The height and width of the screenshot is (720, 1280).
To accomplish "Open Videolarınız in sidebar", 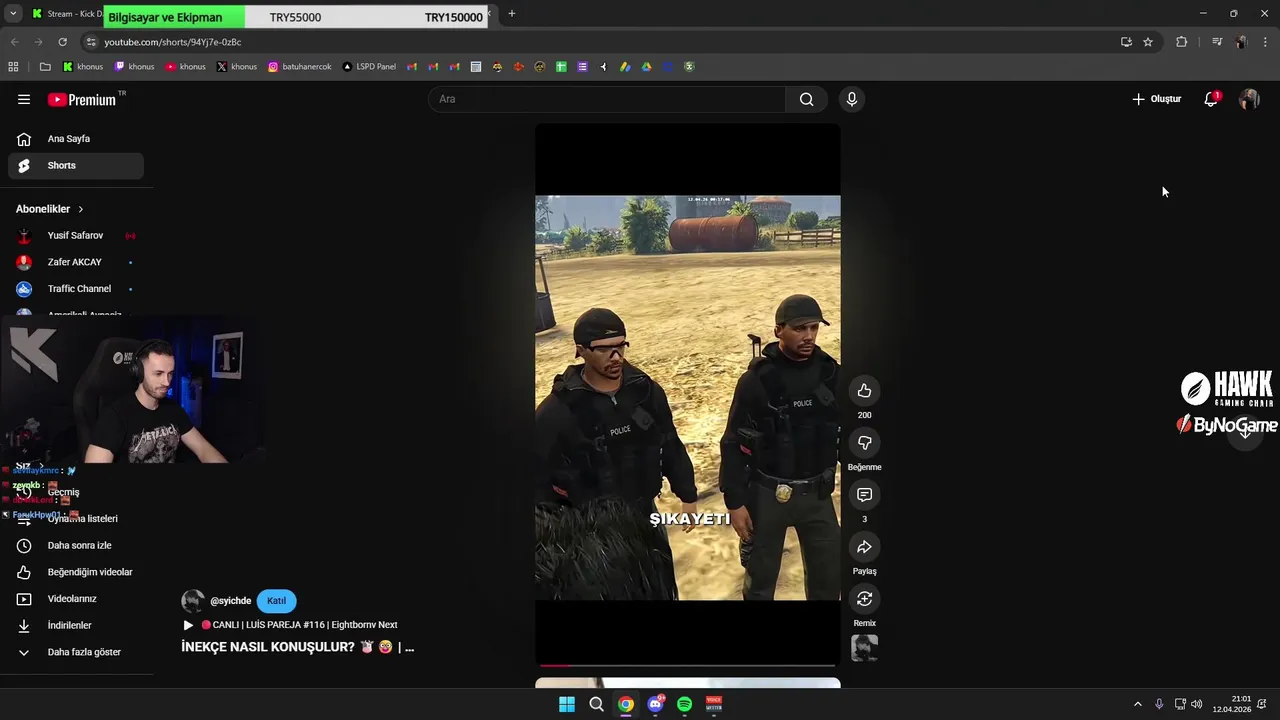I will click(x=76, y=599).
